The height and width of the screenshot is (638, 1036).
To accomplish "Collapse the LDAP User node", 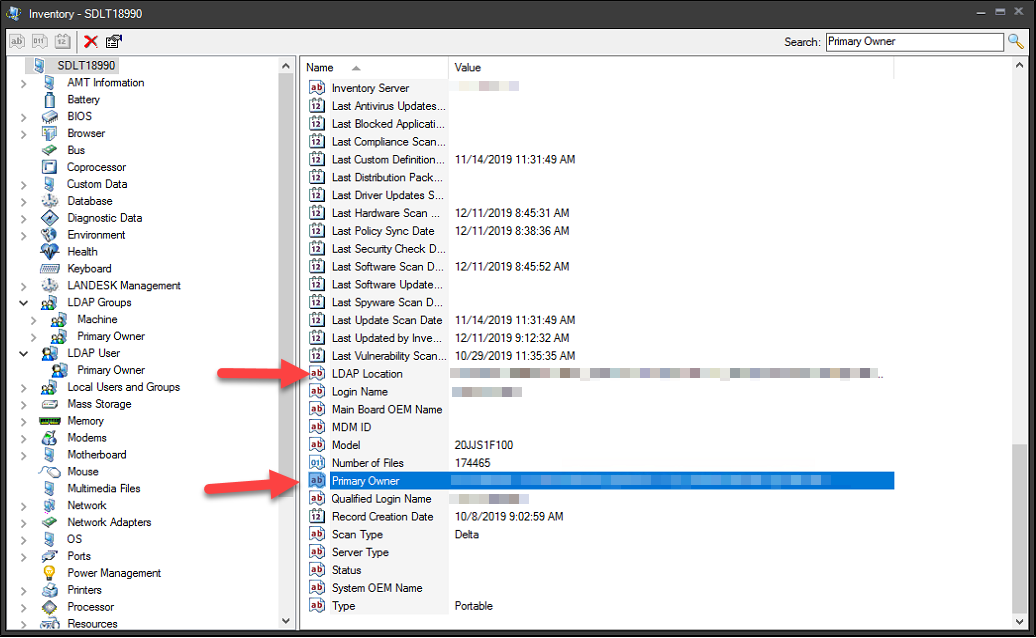I will [x=24, y=354].
